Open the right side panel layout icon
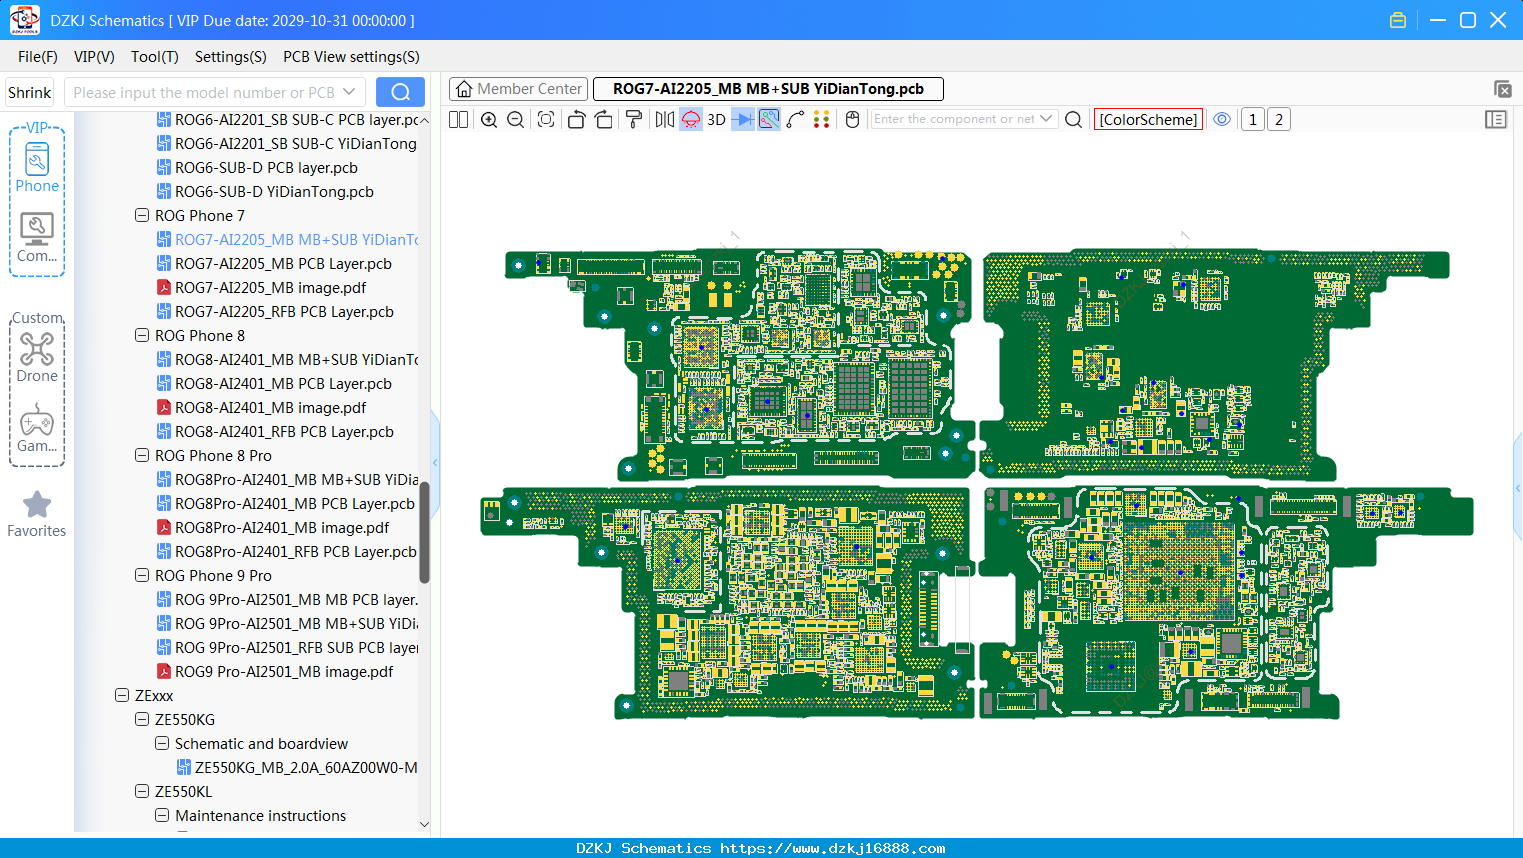Screen dimensions: 1523x858 [1496, 120]
